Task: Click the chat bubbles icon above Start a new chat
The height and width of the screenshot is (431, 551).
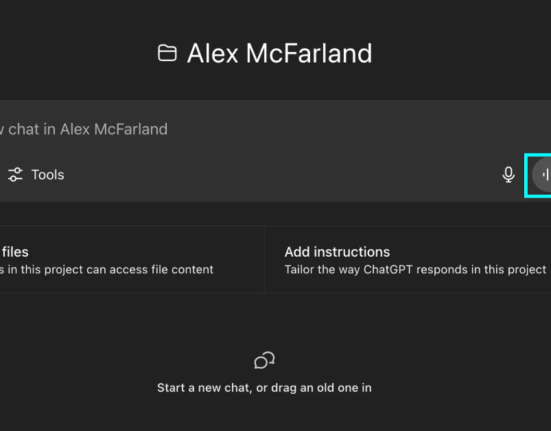Action: pos(264,360)
